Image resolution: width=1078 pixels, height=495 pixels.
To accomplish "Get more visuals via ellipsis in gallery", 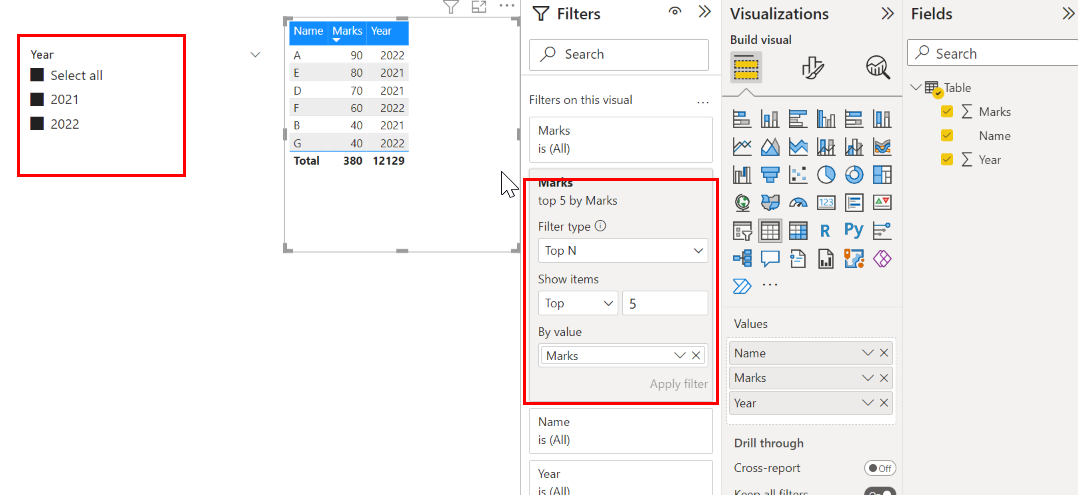I will coord(770,285).
